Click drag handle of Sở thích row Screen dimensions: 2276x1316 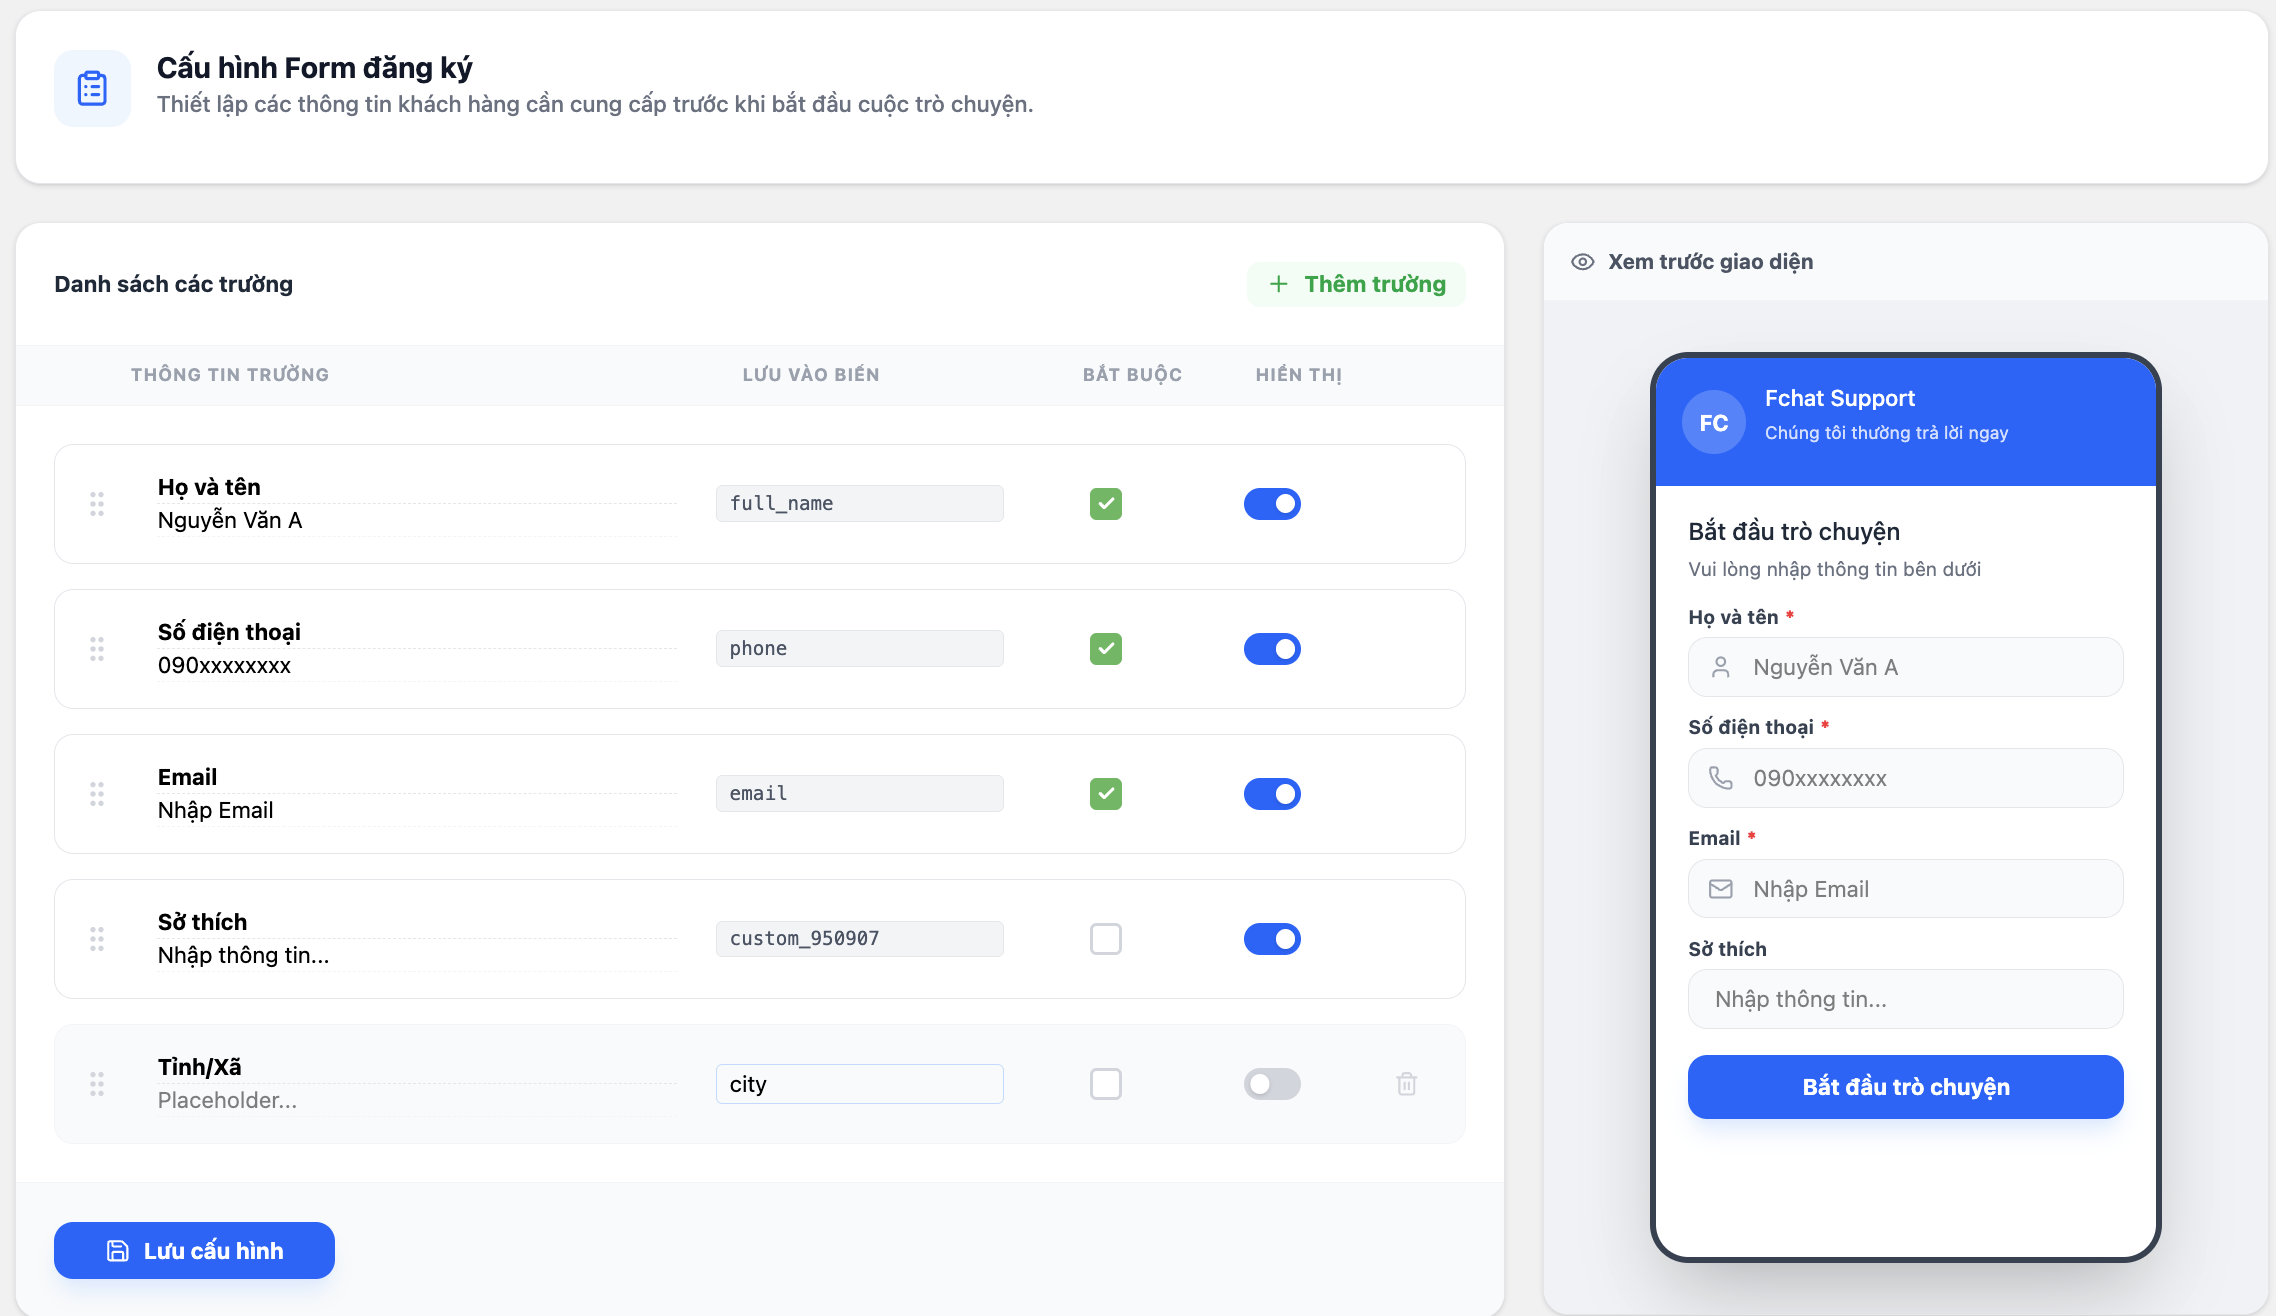tap(97, 939)
